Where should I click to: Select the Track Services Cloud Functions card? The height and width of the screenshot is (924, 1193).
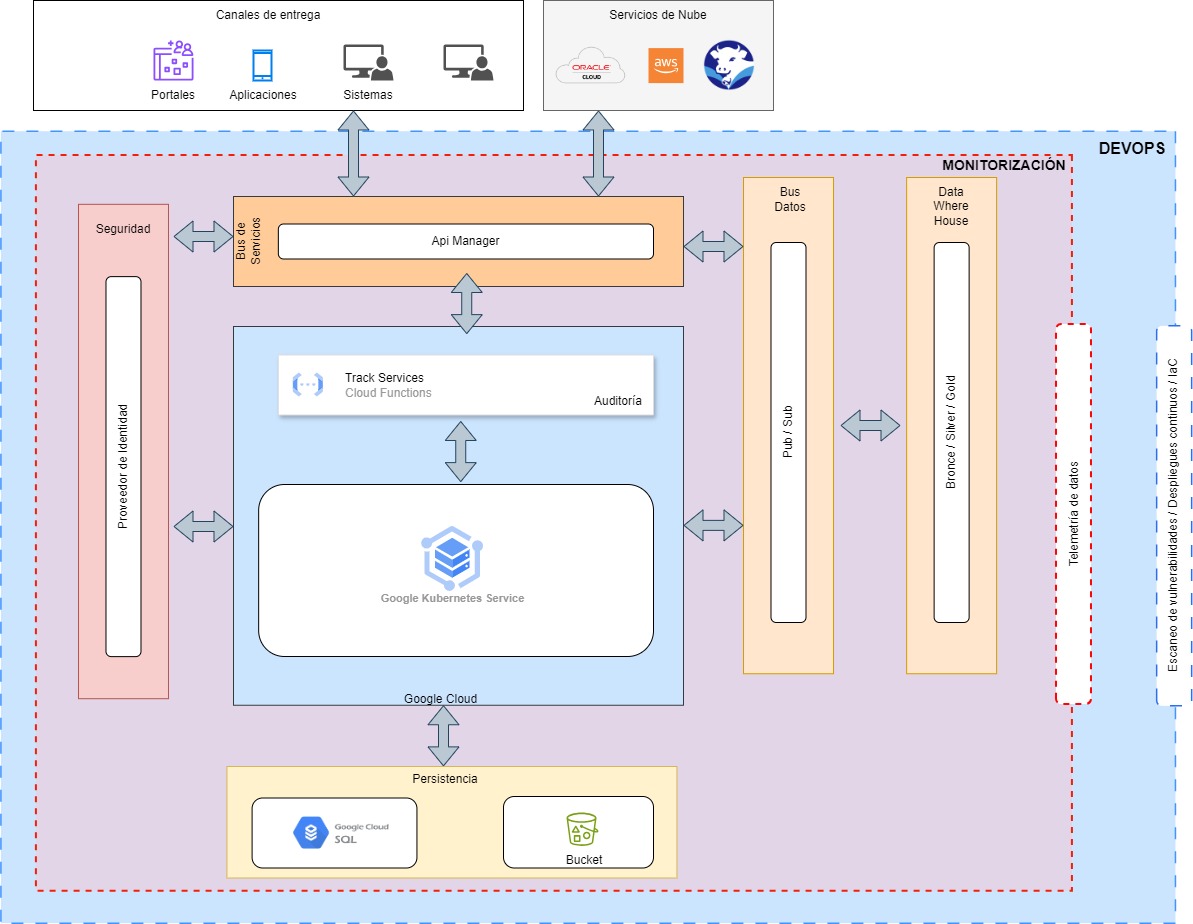[x=466, y=385]
